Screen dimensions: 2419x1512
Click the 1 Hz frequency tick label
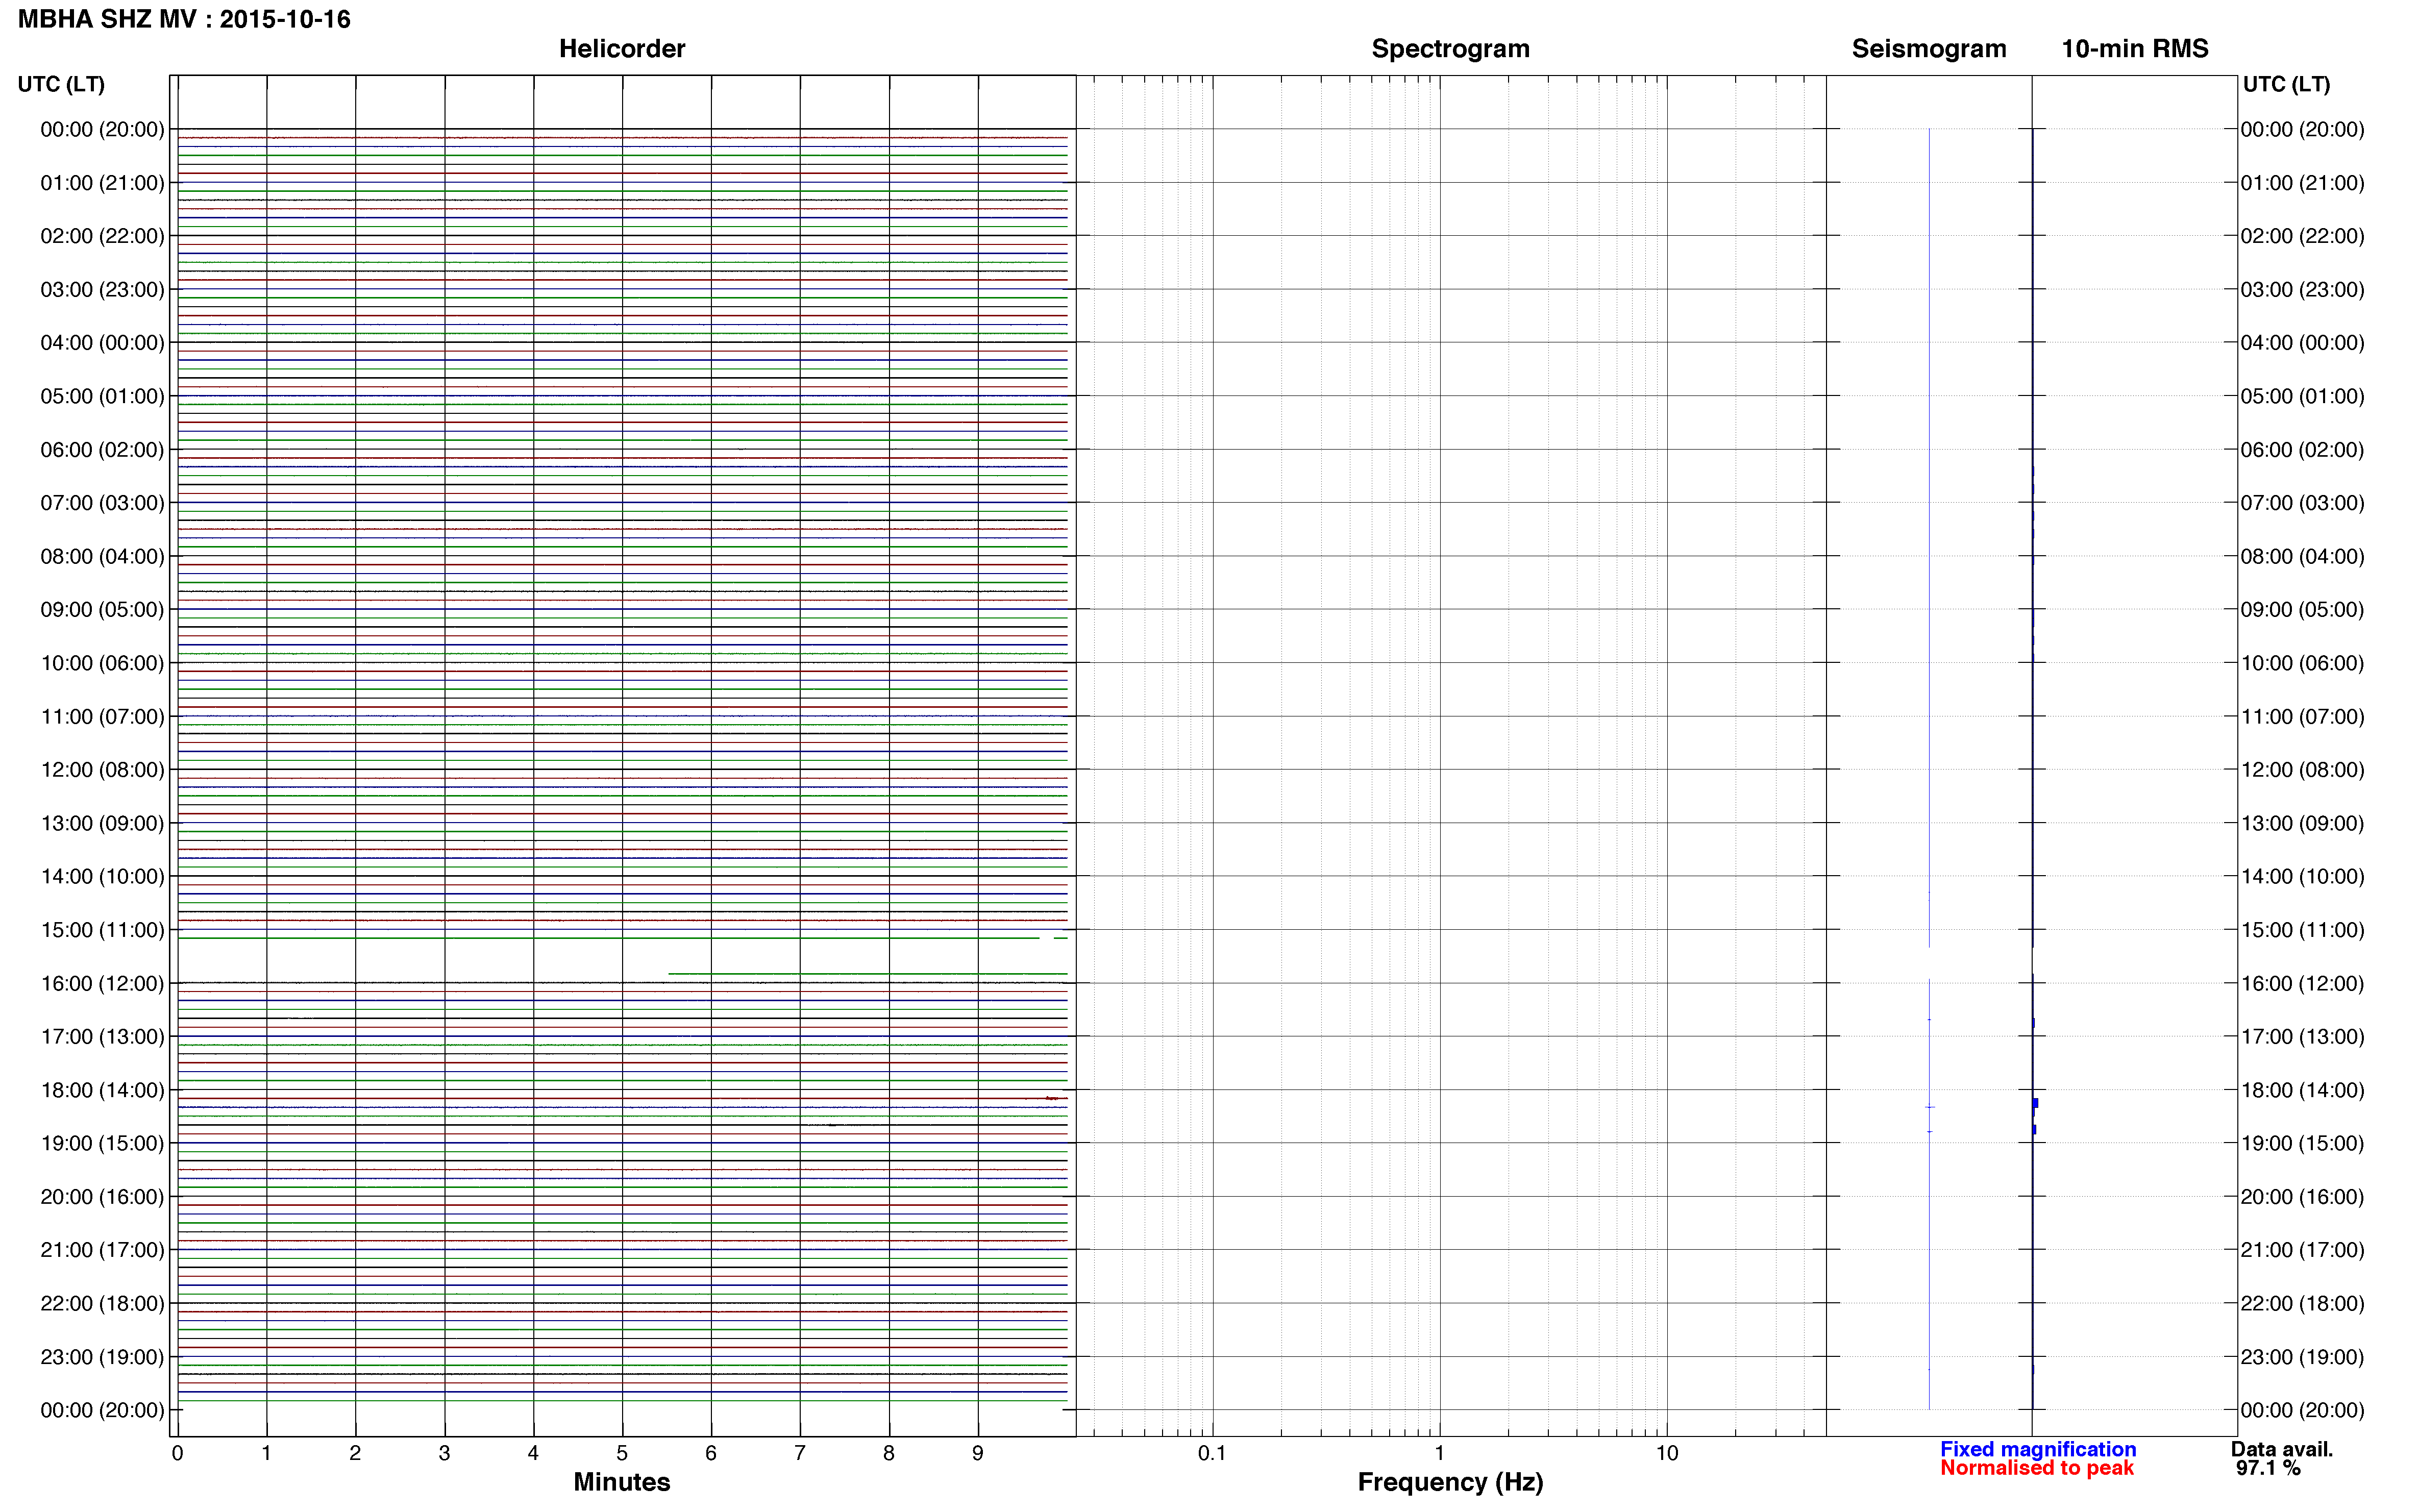(x=1439, y=1453)
